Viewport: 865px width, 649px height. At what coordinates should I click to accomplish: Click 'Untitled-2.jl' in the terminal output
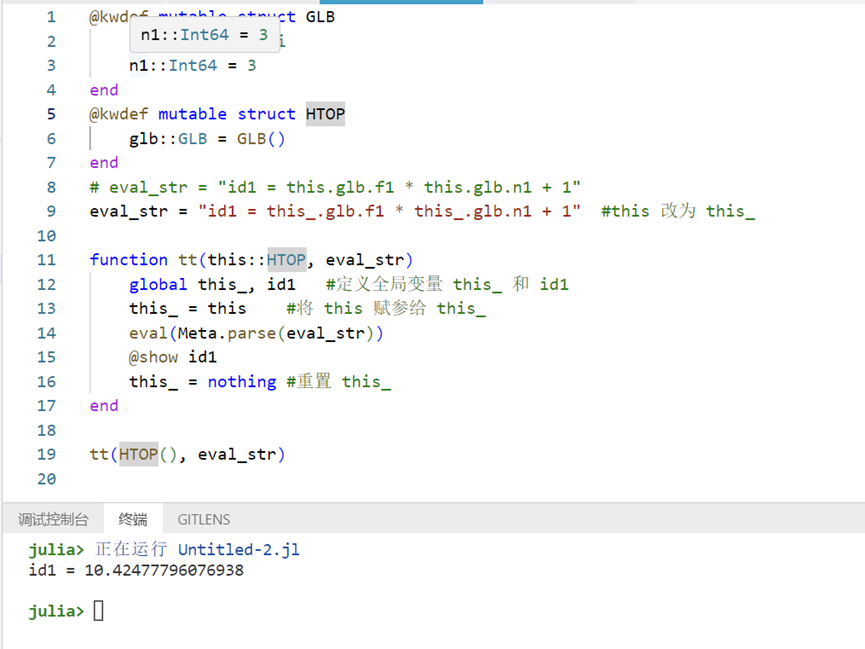239,549
